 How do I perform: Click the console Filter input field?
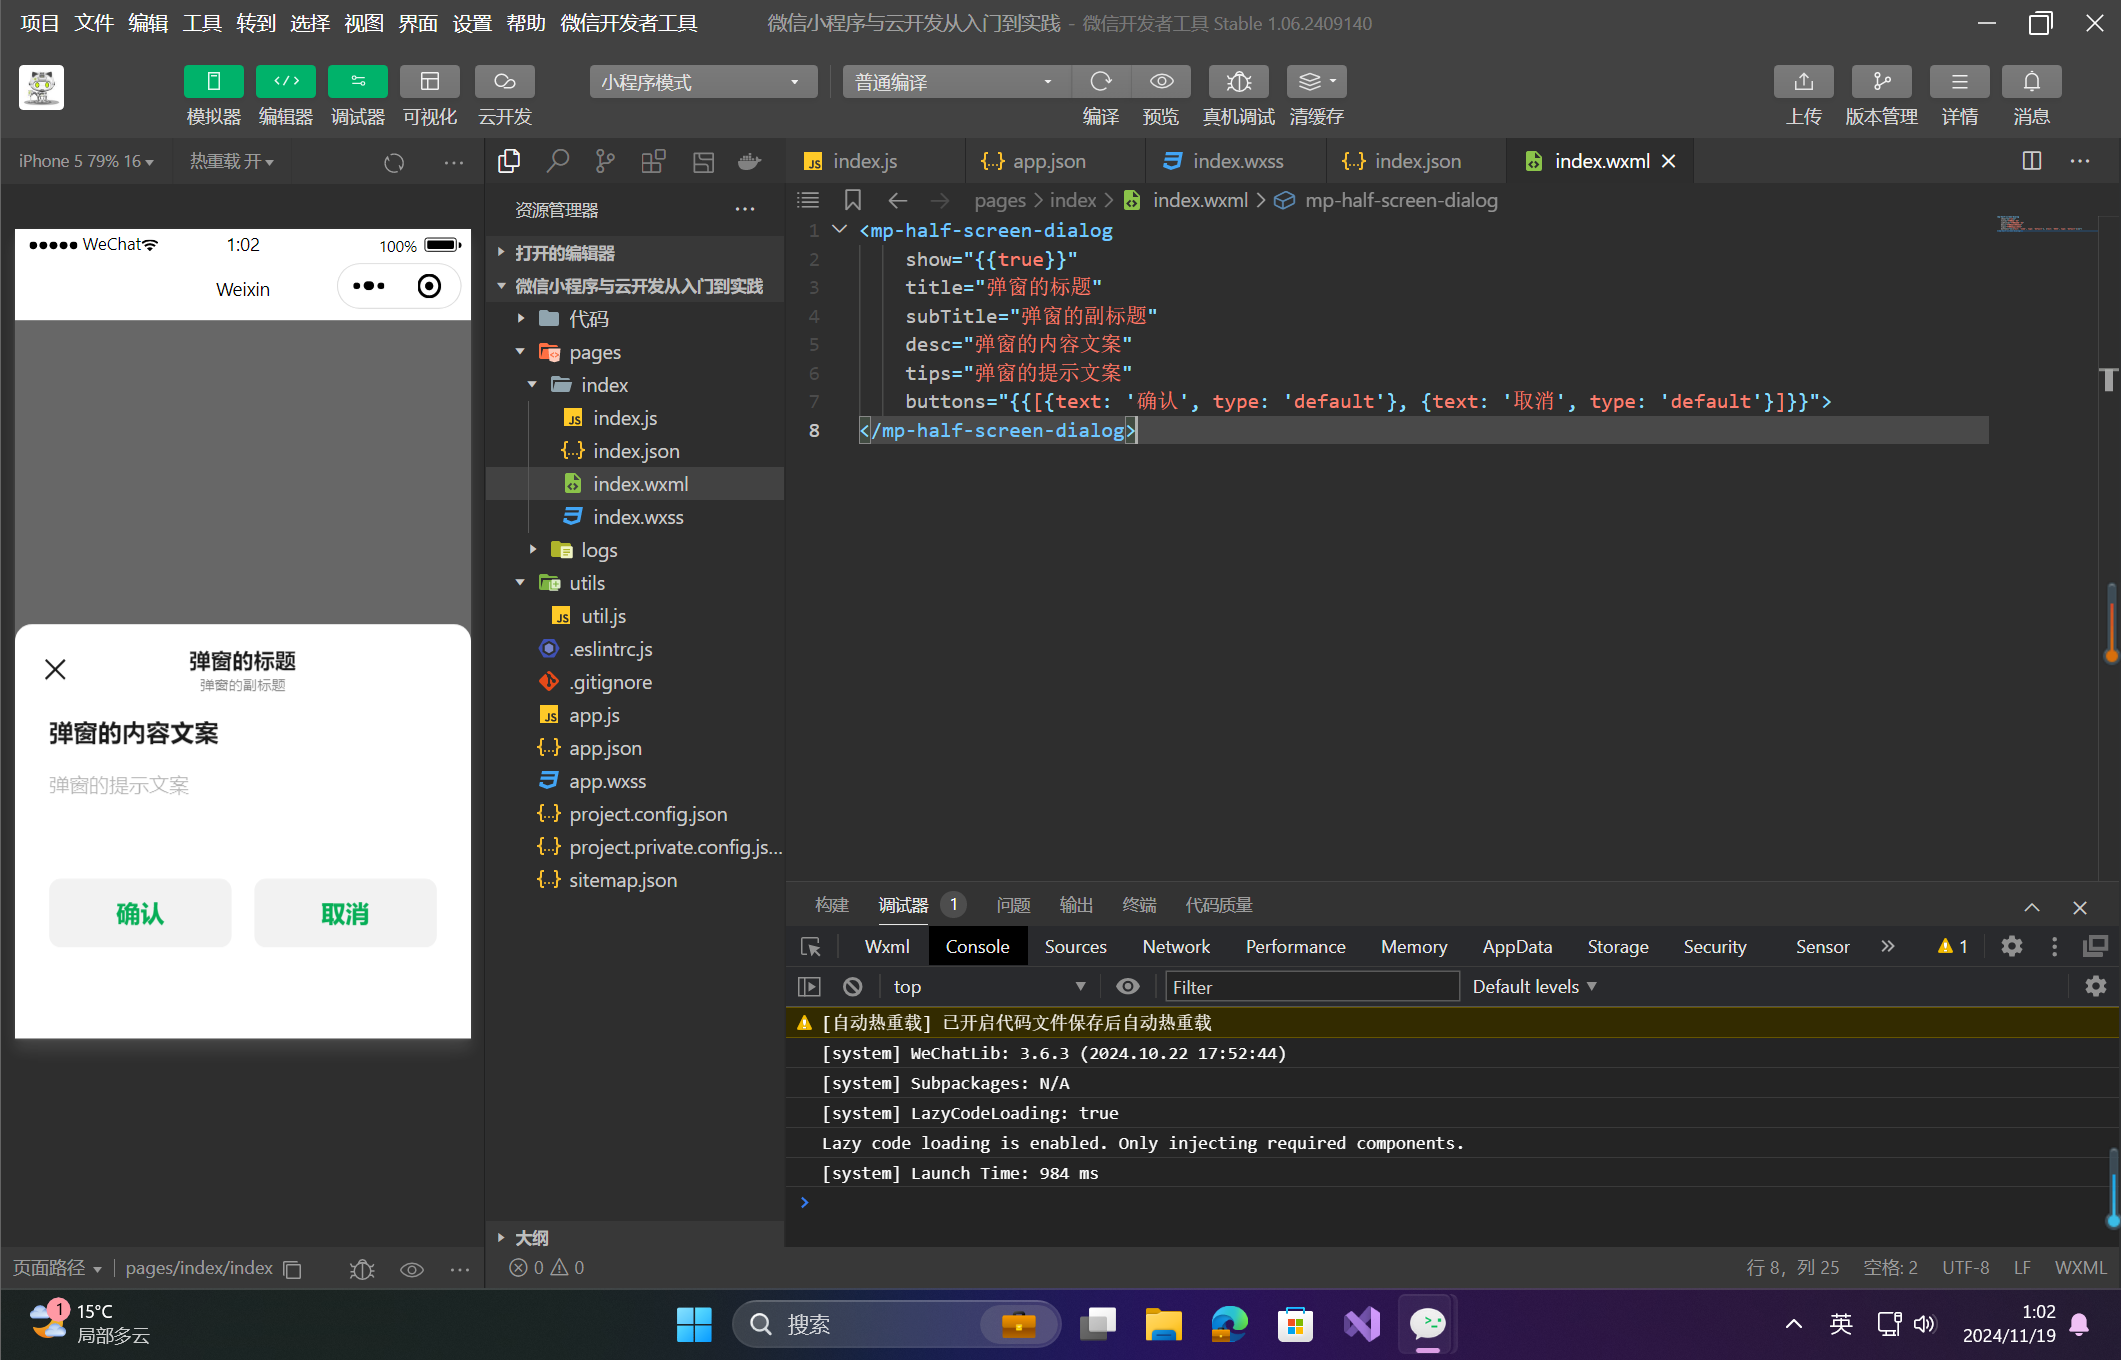point(1310,987)
